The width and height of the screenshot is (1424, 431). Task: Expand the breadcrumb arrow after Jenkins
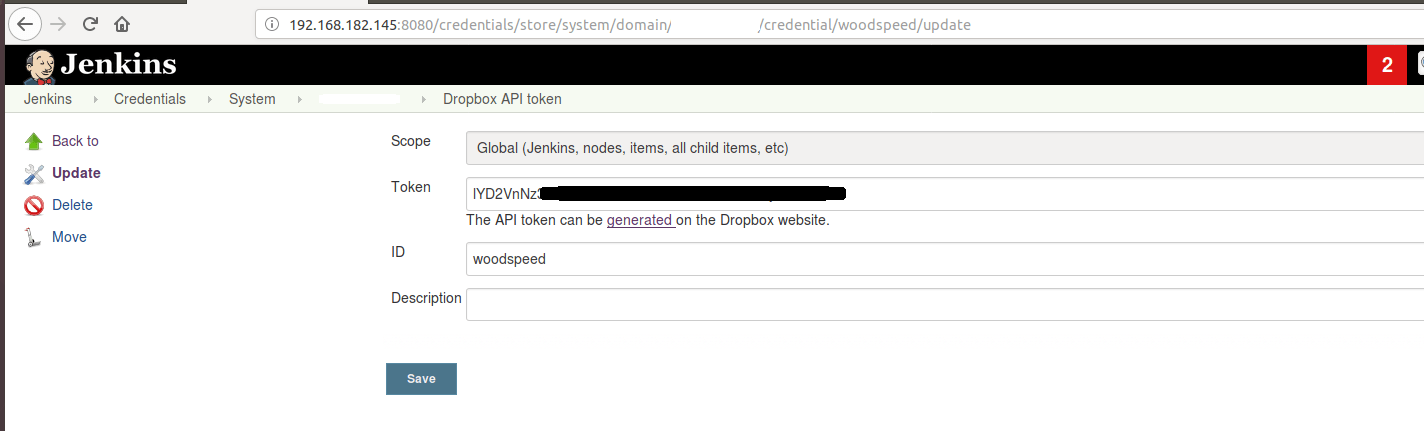96,99
